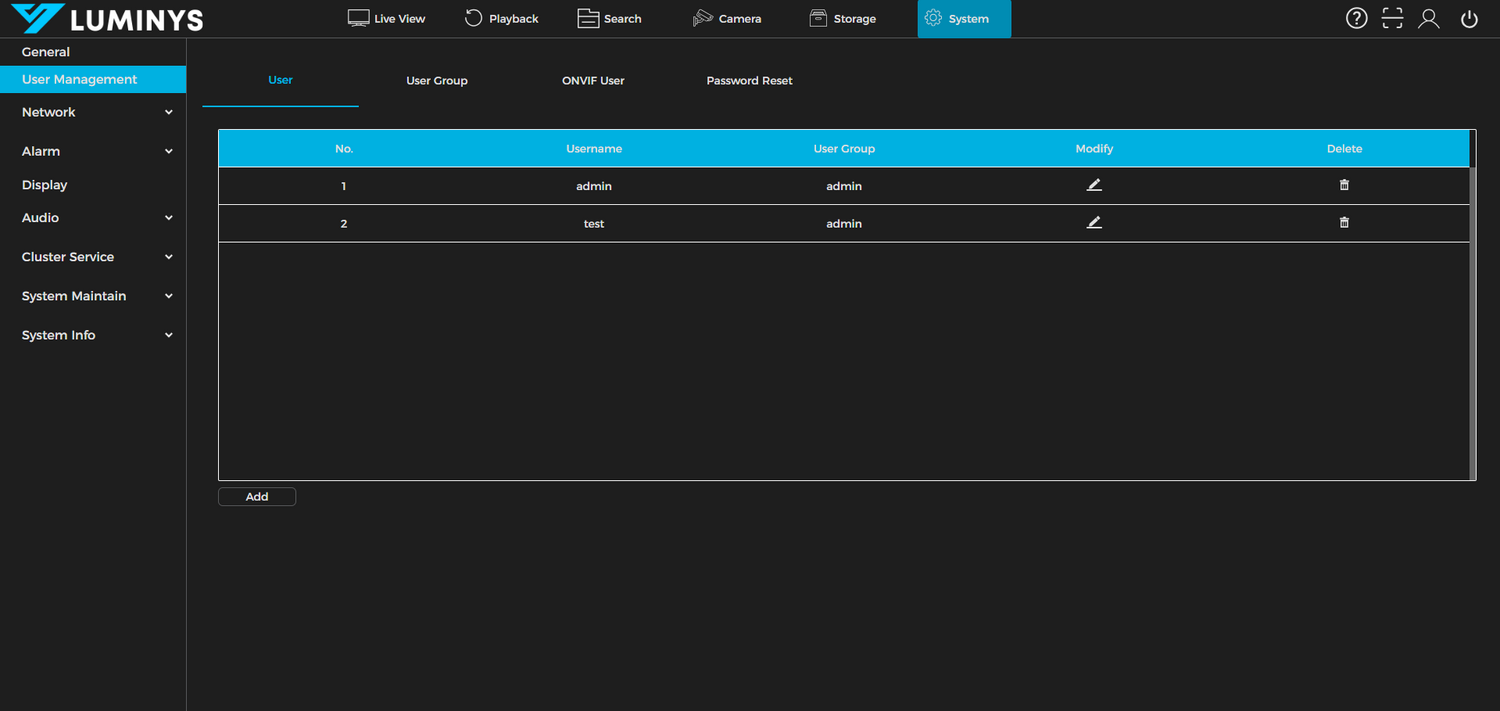Click the power/logout icon in the top corner
Viewport: 1500px width, 711px height.
[x=1468, y=18]
